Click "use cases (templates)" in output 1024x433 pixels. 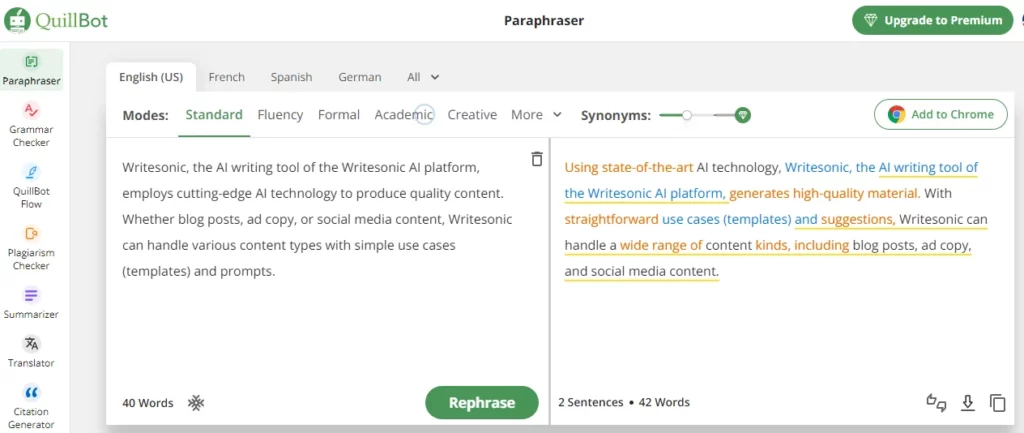click(x=727, y=219)
